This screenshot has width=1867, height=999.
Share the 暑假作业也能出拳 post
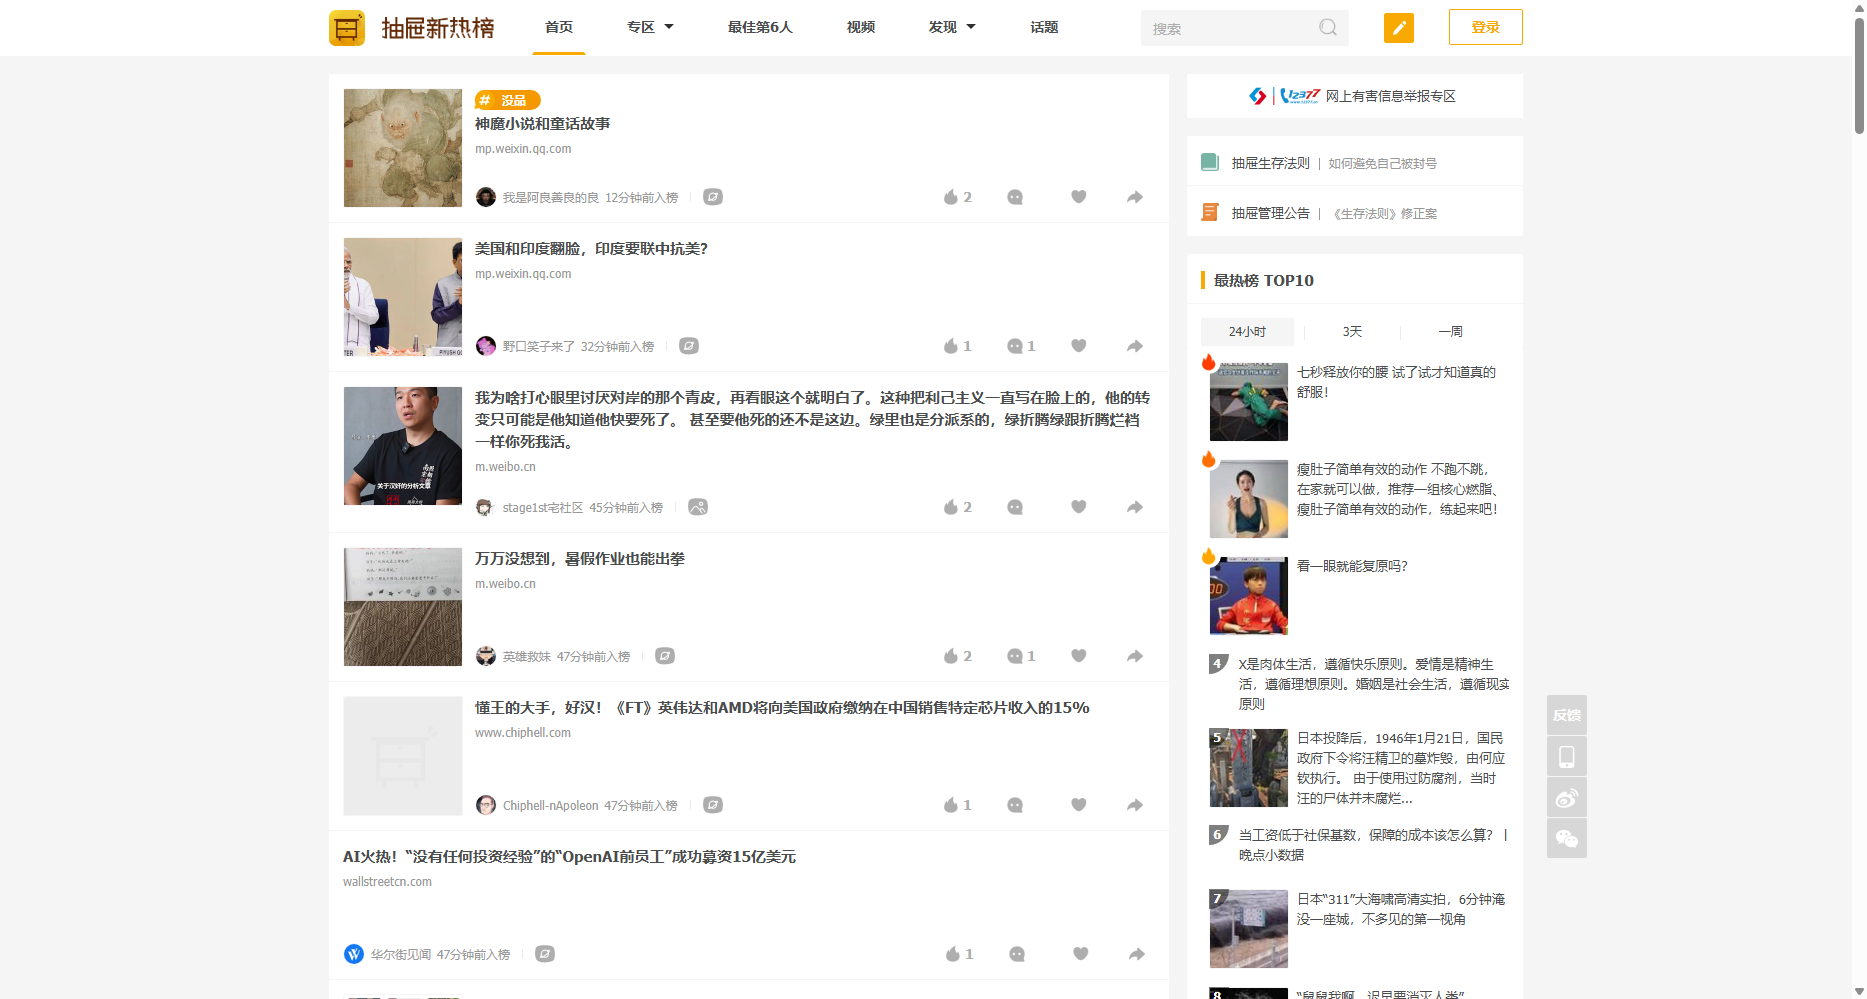1134,656
